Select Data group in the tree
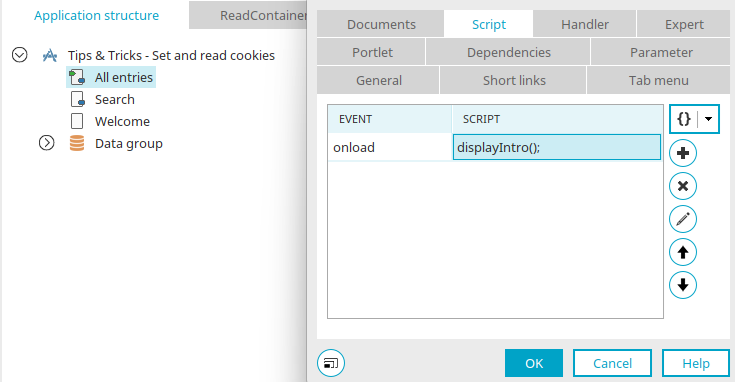Viewport: 735px width, 382px height. coord(129,143)
